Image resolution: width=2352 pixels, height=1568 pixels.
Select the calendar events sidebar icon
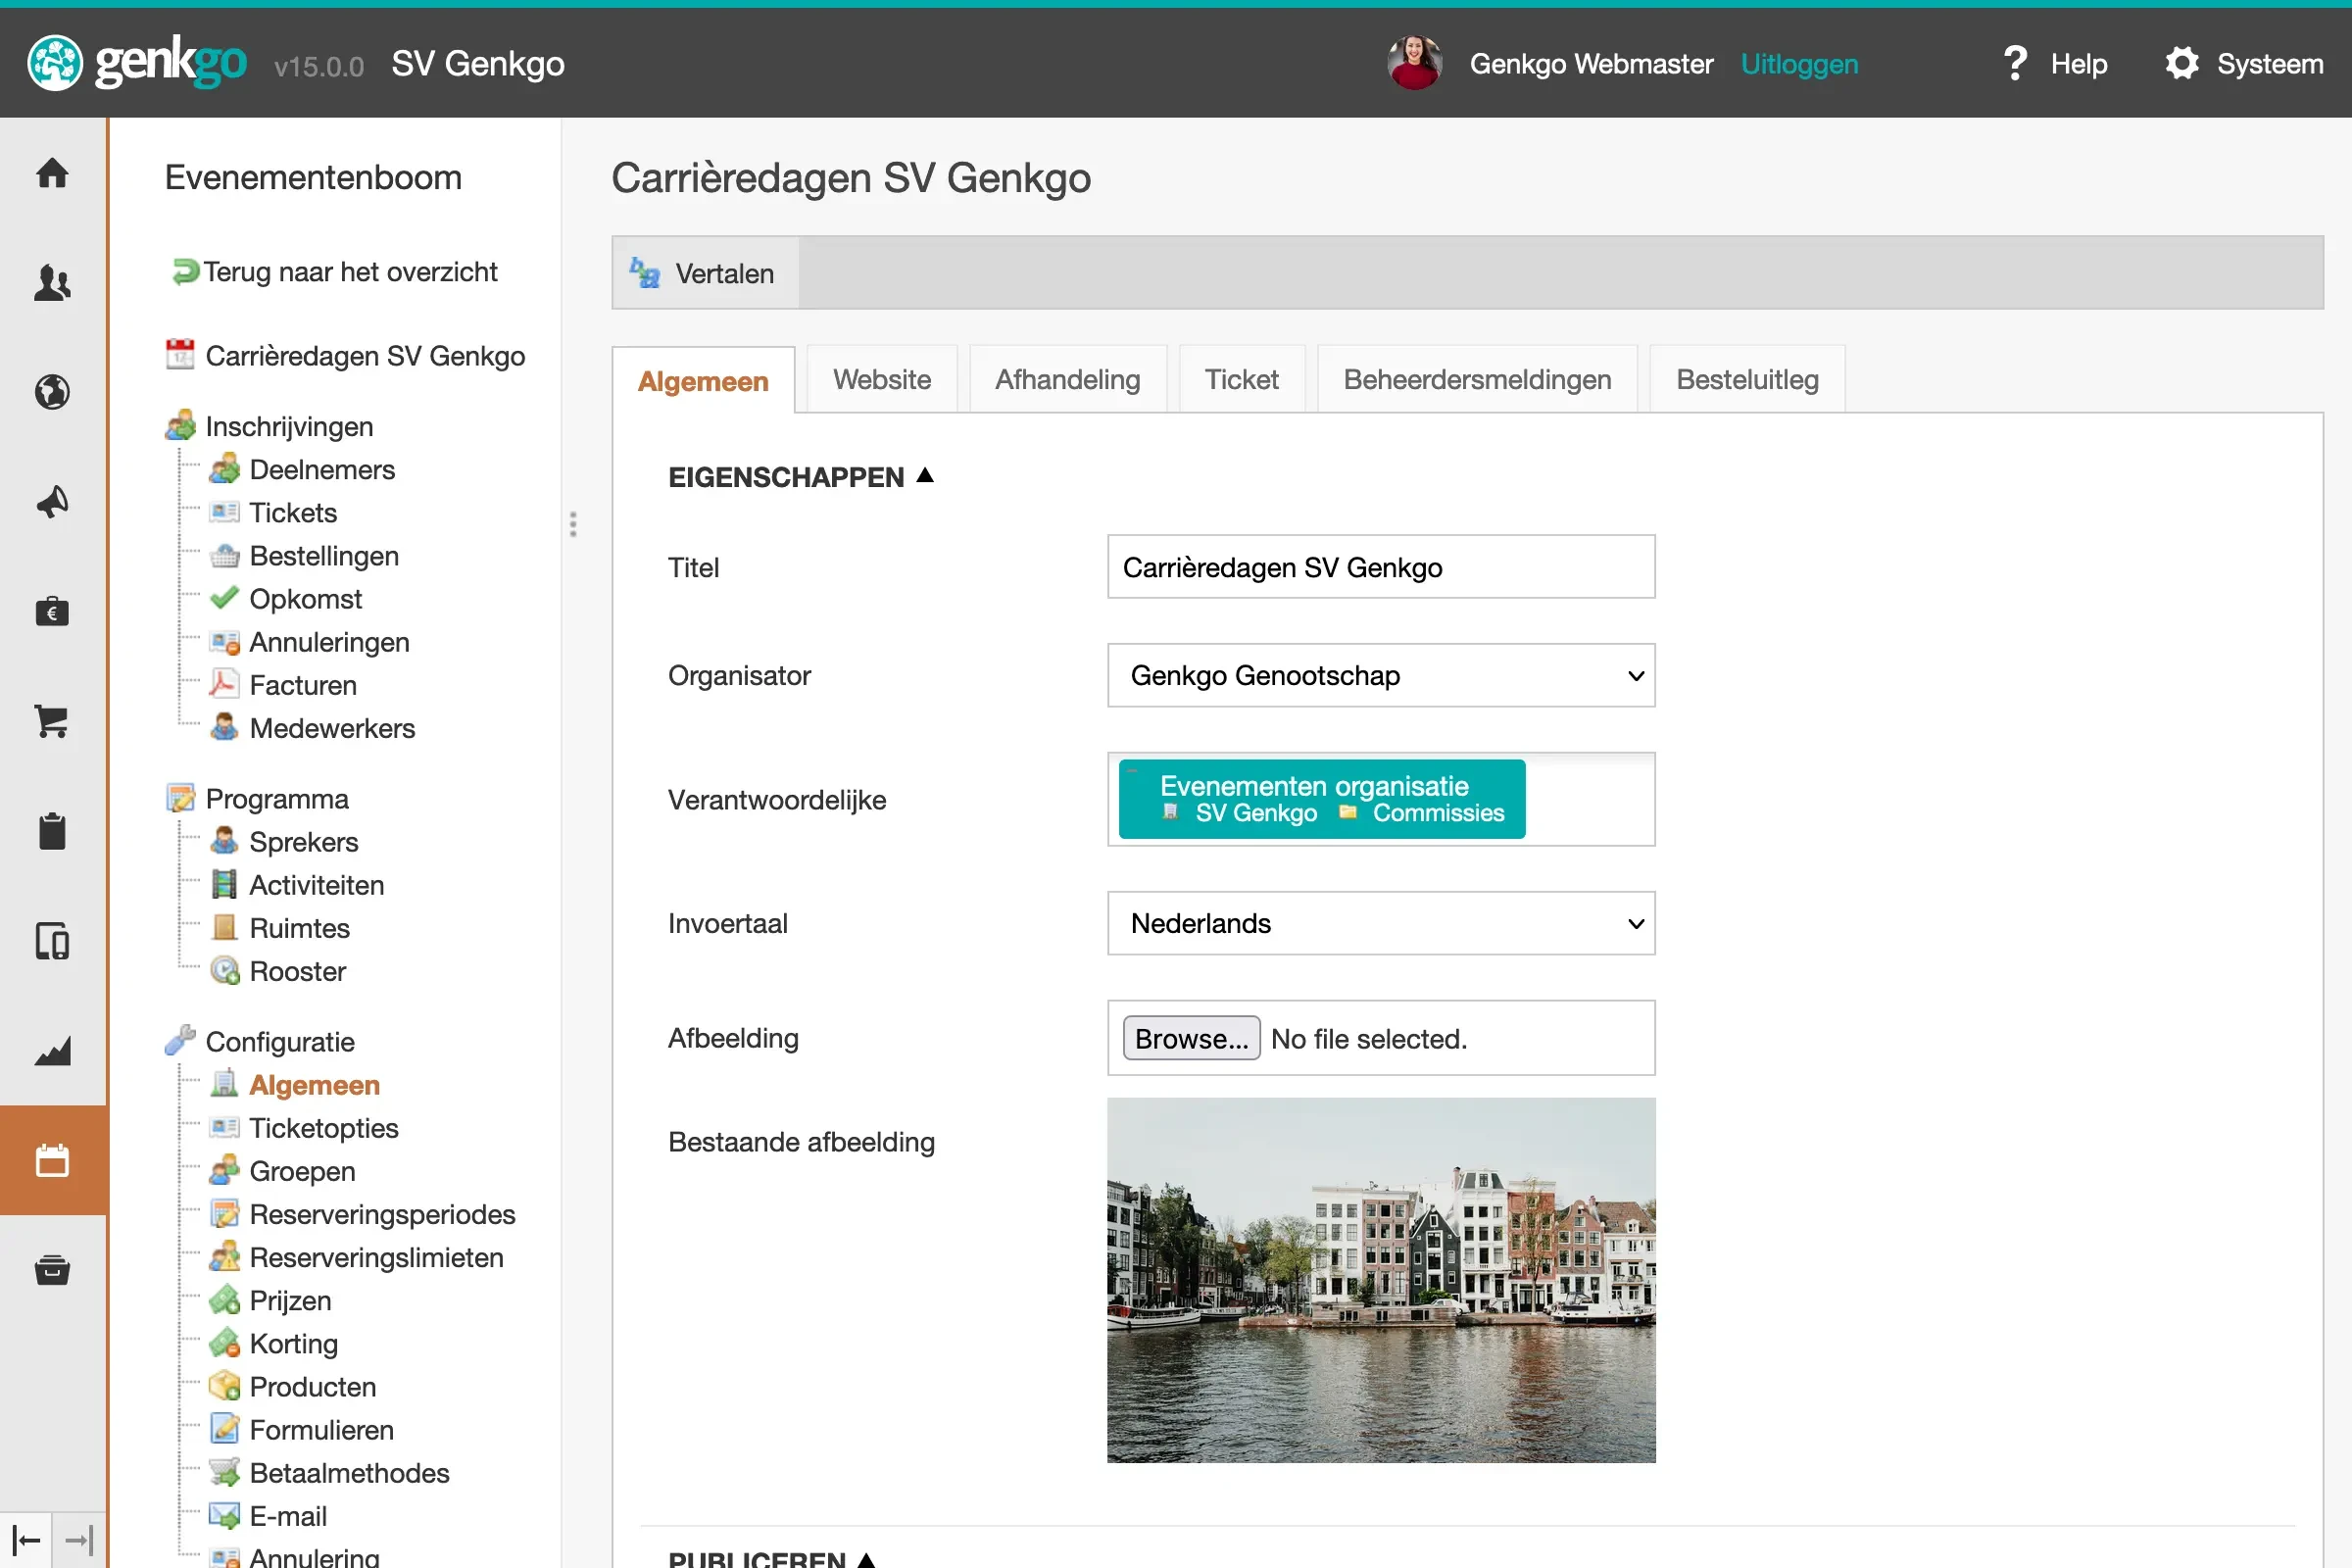(52, 1160)
